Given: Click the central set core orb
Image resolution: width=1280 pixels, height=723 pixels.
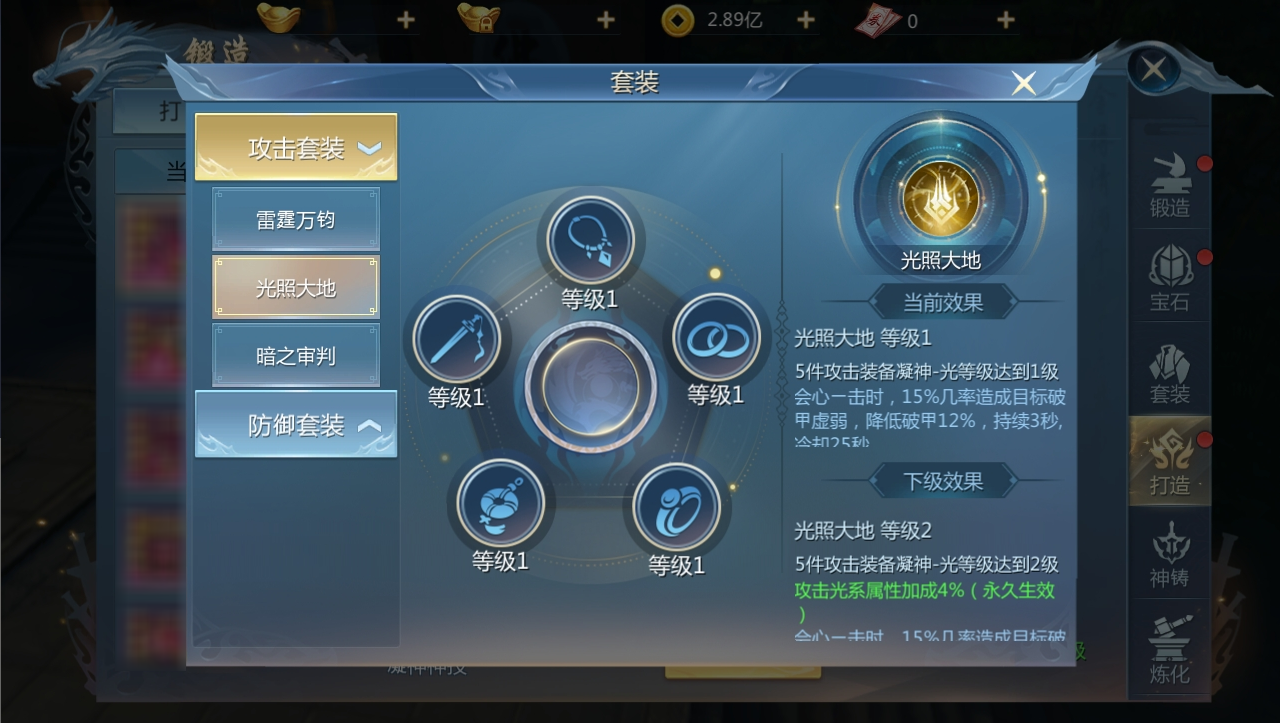Looking at the screenshot, I should pos(590,387).
